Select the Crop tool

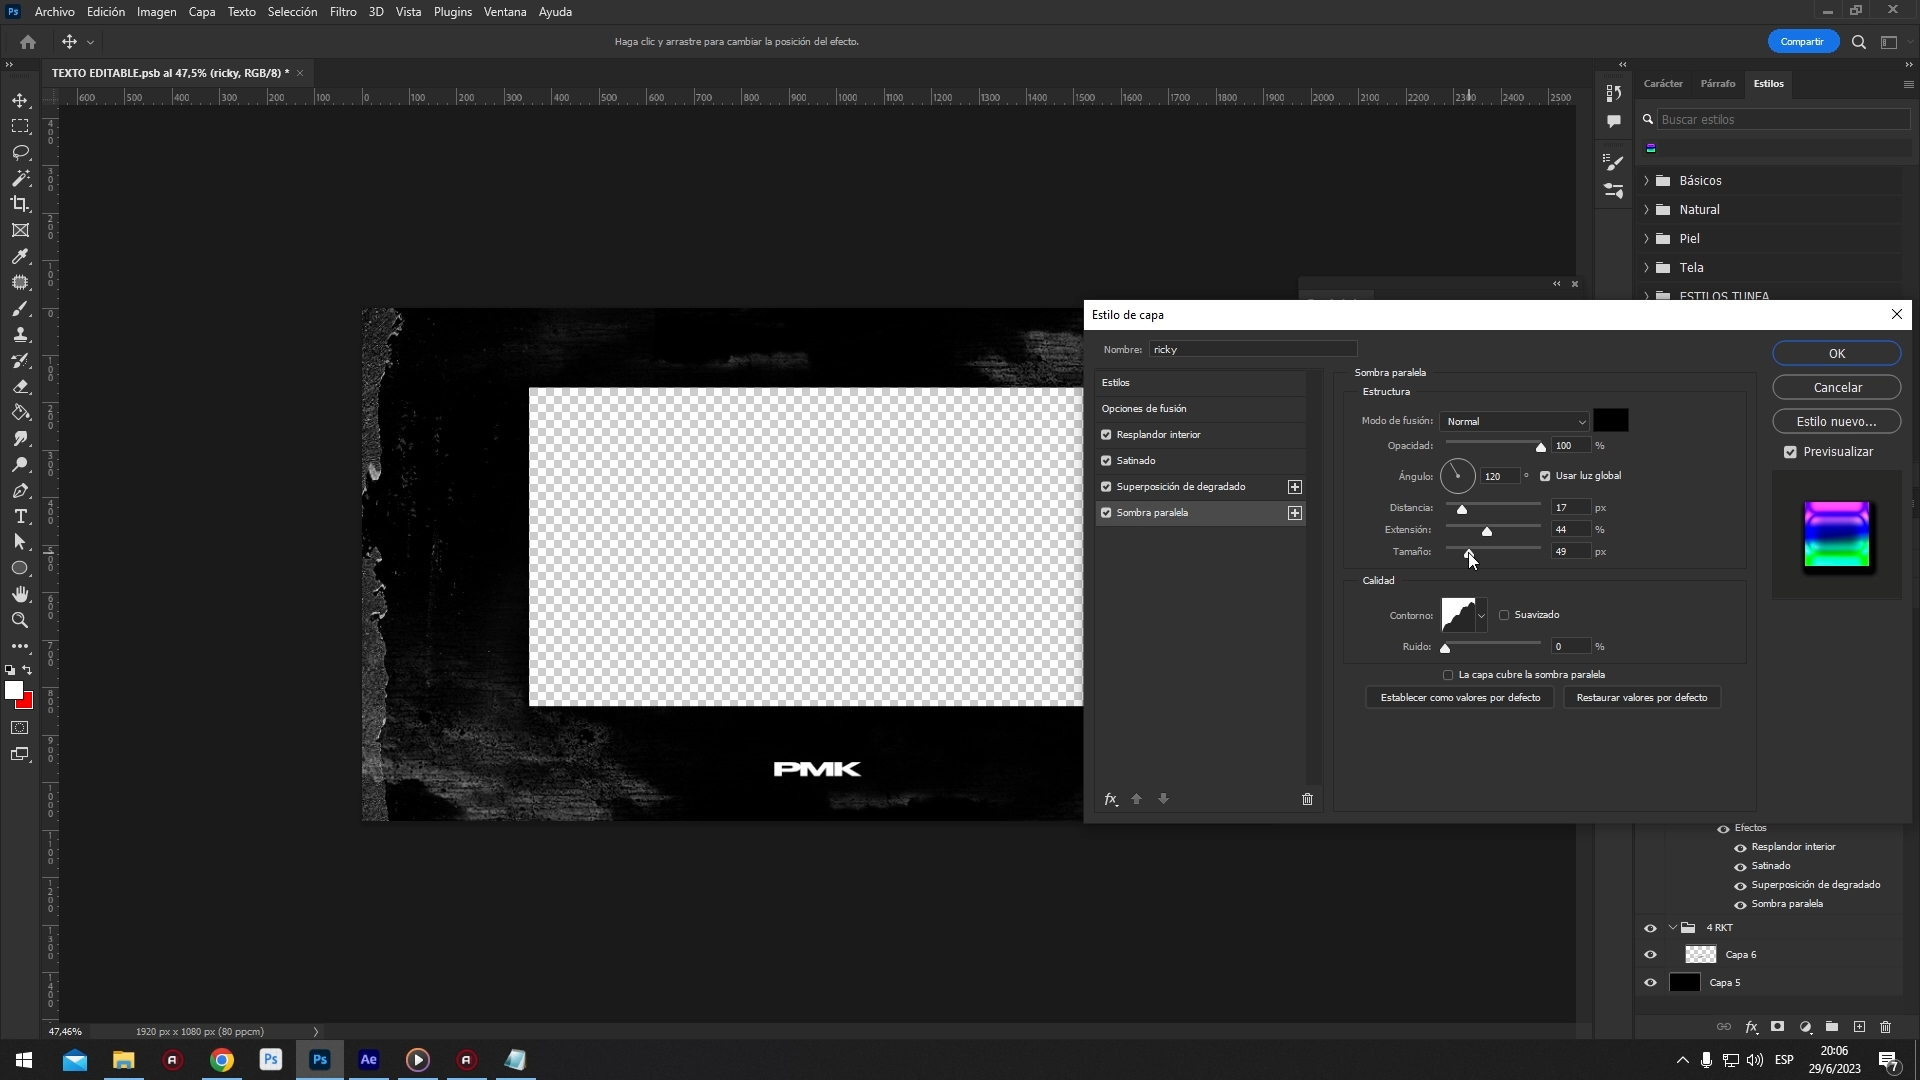coord(20,204)
